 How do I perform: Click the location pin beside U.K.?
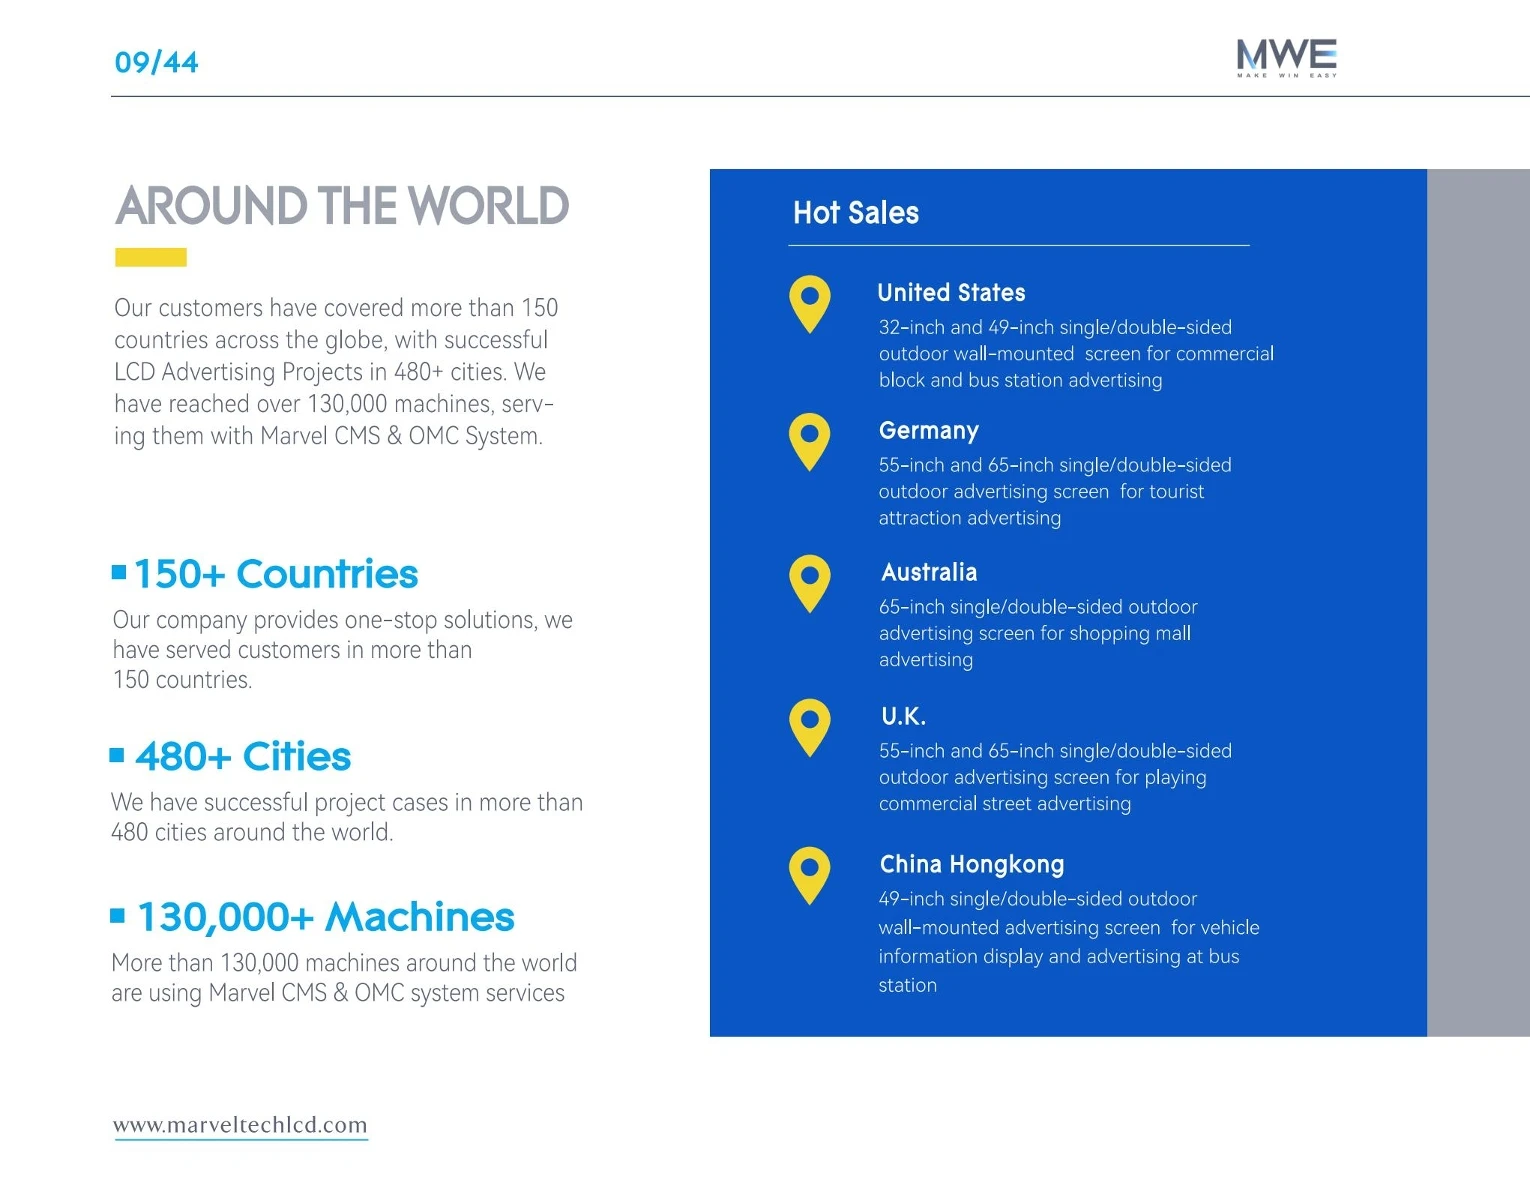click(x=810, y=727)
